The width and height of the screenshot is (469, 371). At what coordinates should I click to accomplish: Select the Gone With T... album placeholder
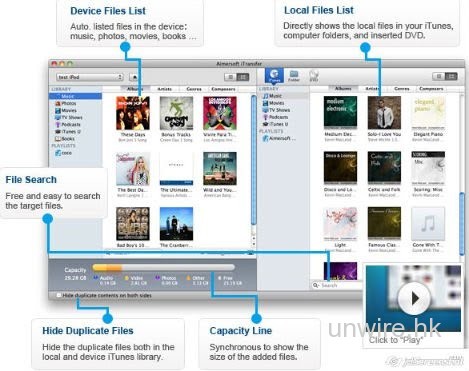point(428,224)
